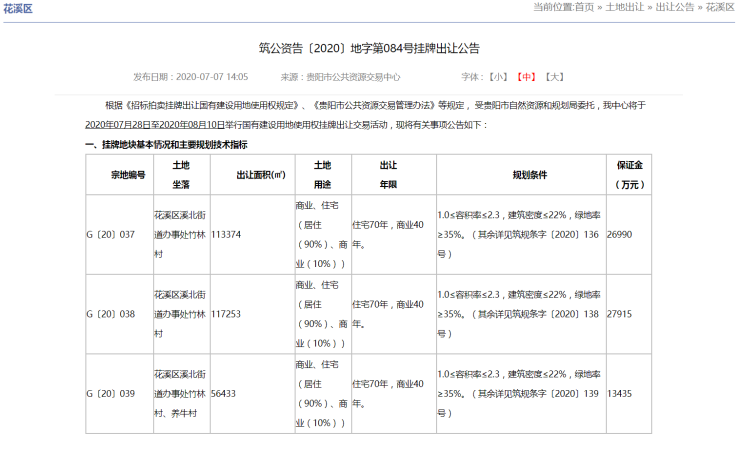The height and width of the screenshot is (452, 740).
Task: Open 出让公告 breadcrumb link
Action: [675, 7]
